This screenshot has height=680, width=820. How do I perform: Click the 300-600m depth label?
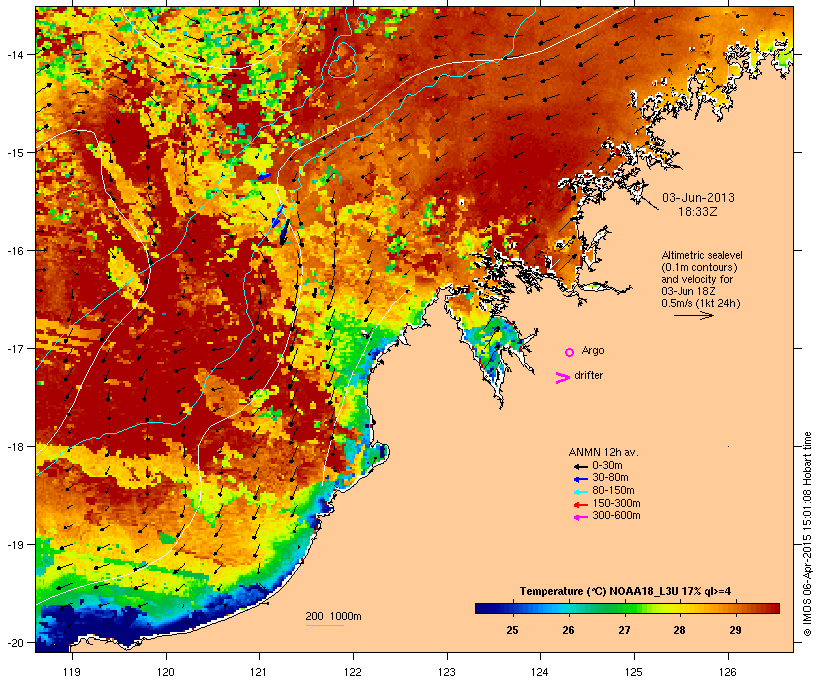point(616,516)
